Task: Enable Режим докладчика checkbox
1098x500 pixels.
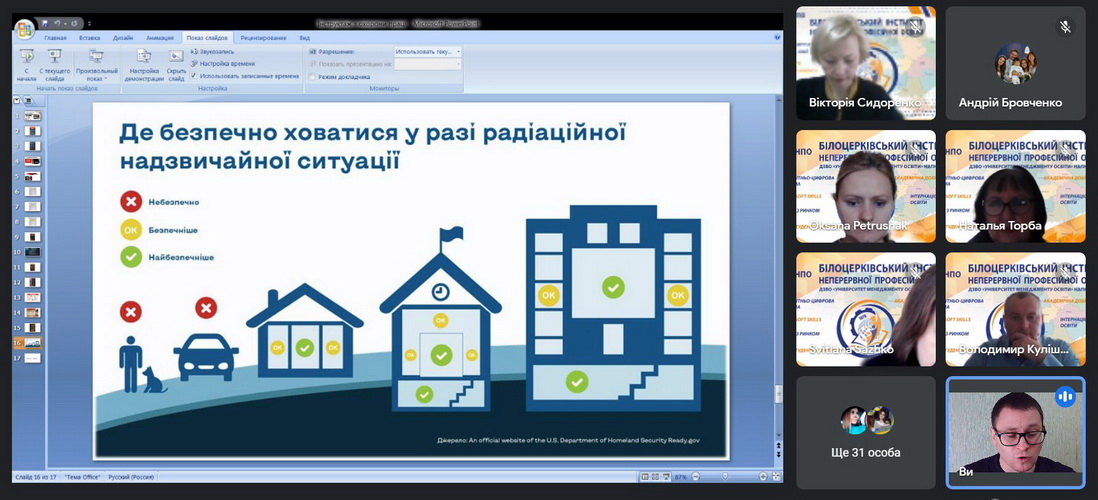Action: [313, 76]
